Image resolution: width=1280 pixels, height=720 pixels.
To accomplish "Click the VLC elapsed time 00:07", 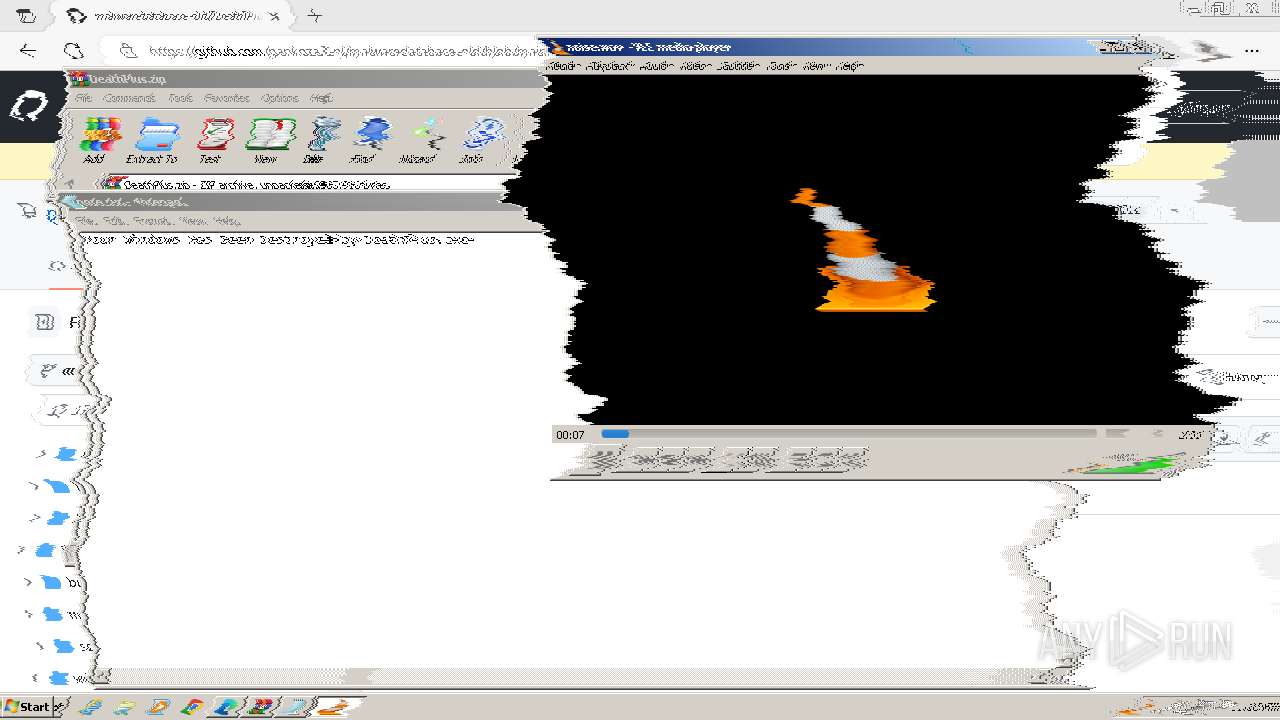I will (570, 435).
